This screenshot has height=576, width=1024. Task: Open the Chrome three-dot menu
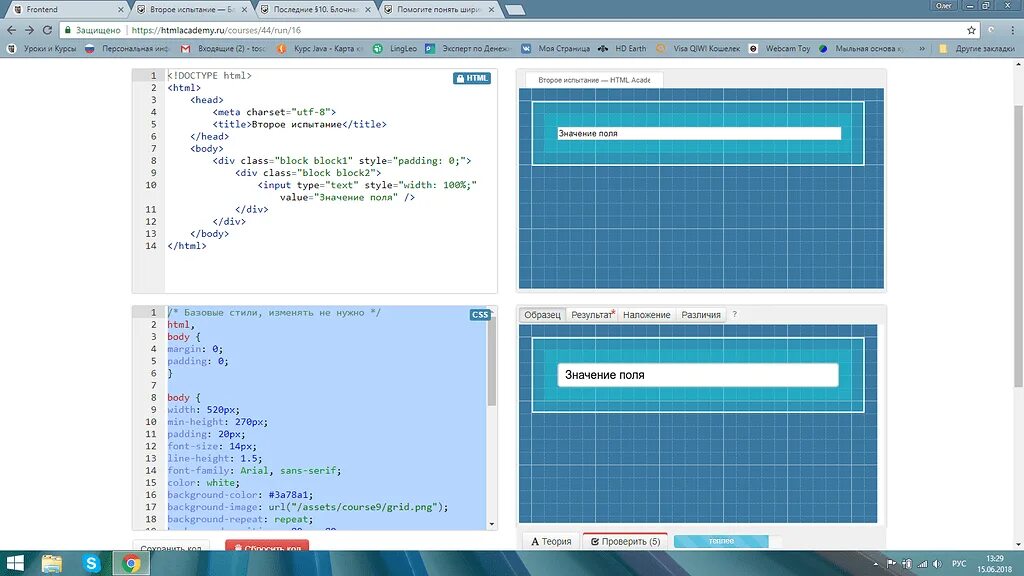pos(1013,30)
